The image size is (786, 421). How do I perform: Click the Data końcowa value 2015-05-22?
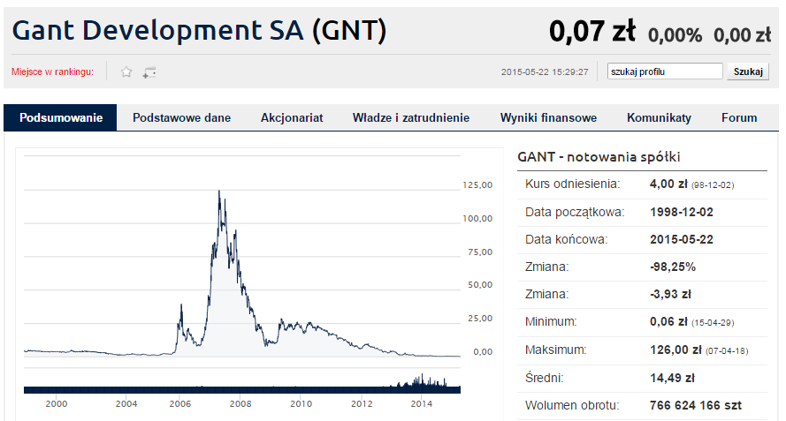[x=681, y=240]
